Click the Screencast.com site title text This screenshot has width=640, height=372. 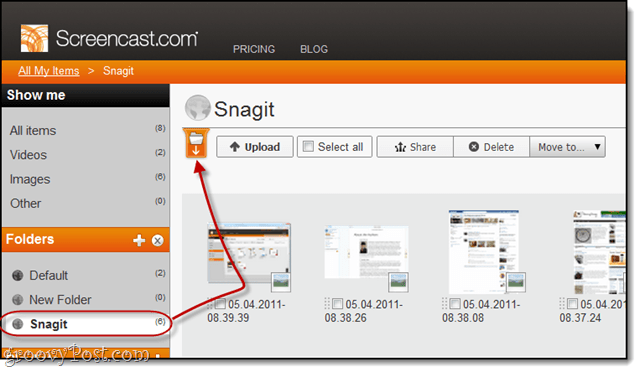127,38
